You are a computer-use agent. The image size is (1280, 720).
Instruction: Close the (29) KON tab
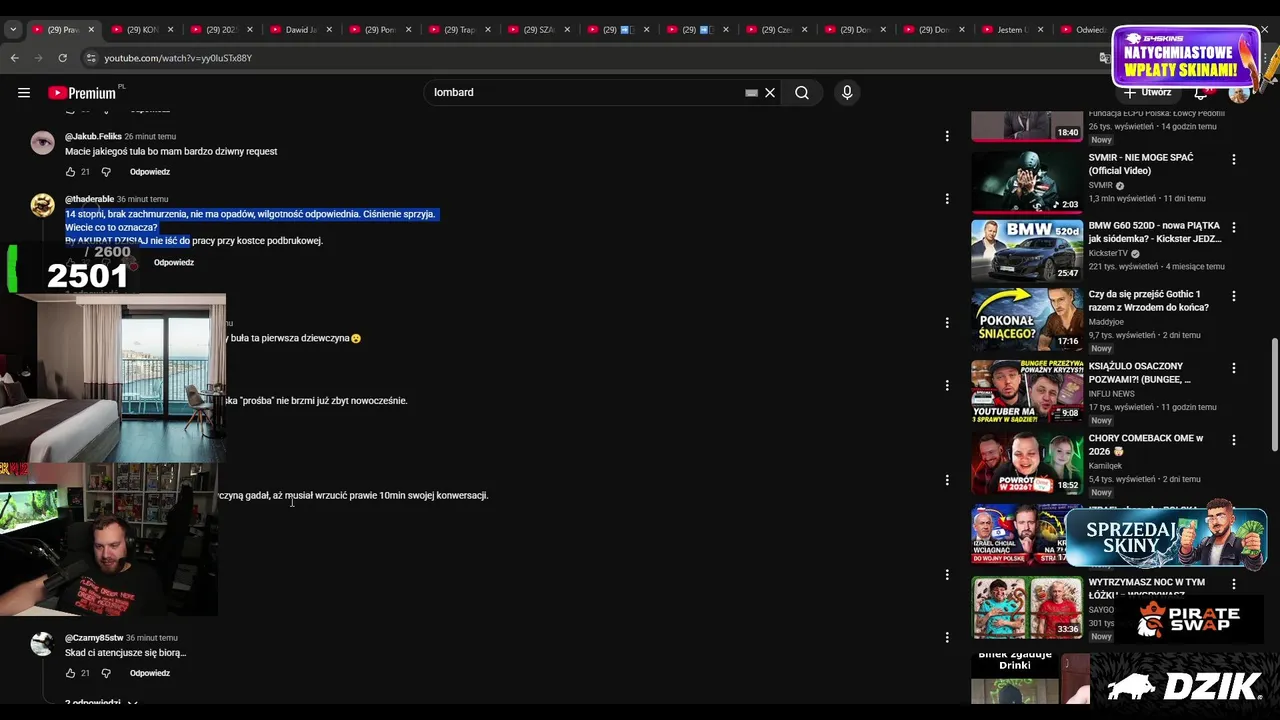click(170, 30)
